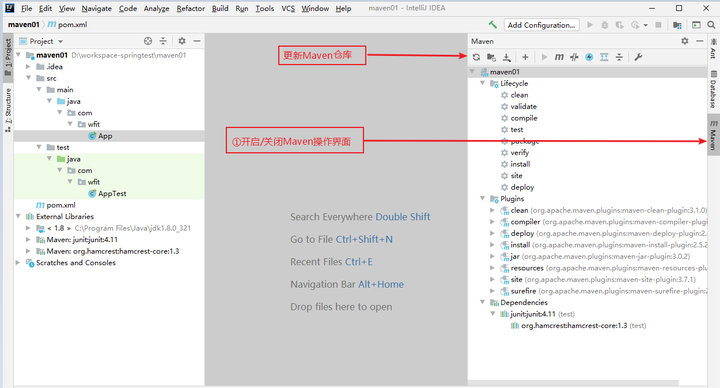Add a Maven project with plus icon
Viewport: 720px width, 388px height.
pyautogui.click(x=525, y=57)
